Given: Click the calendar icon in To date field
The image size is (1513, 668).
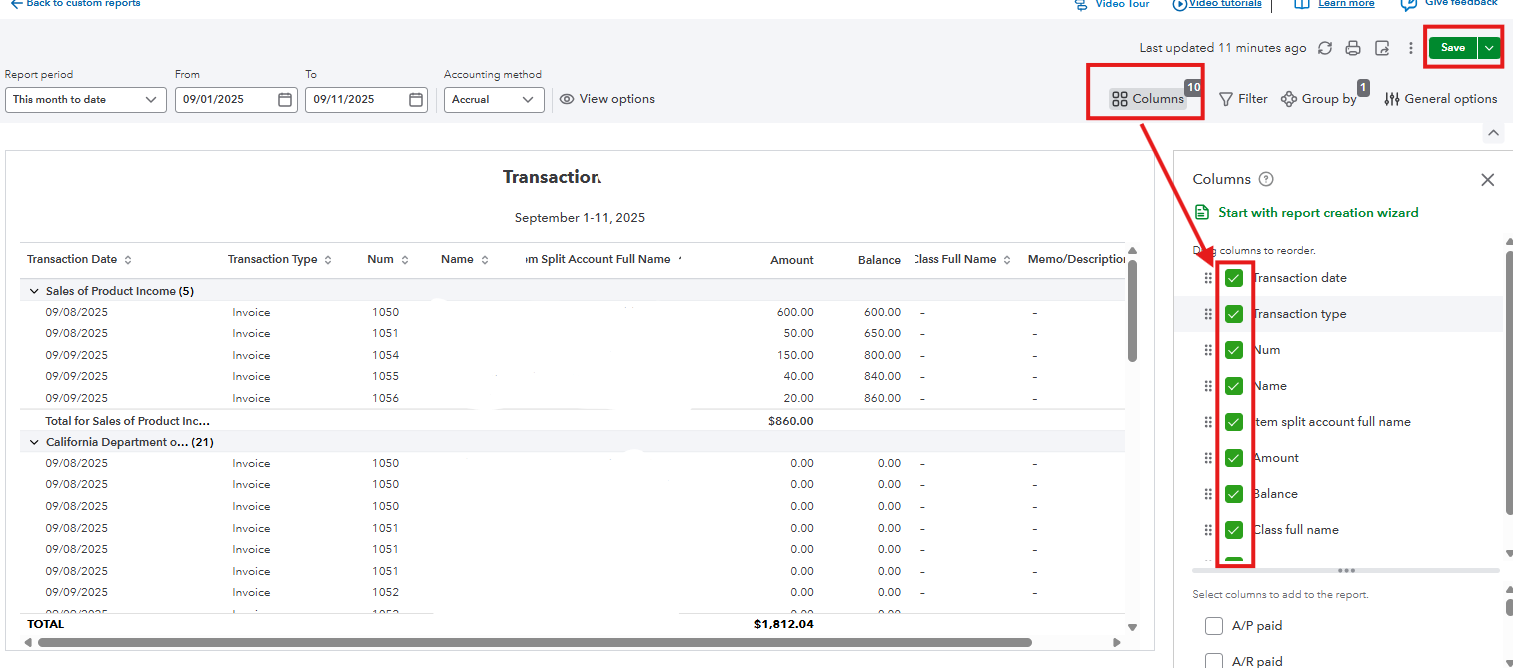Looking at the screenshot, I should coord(416,100).
